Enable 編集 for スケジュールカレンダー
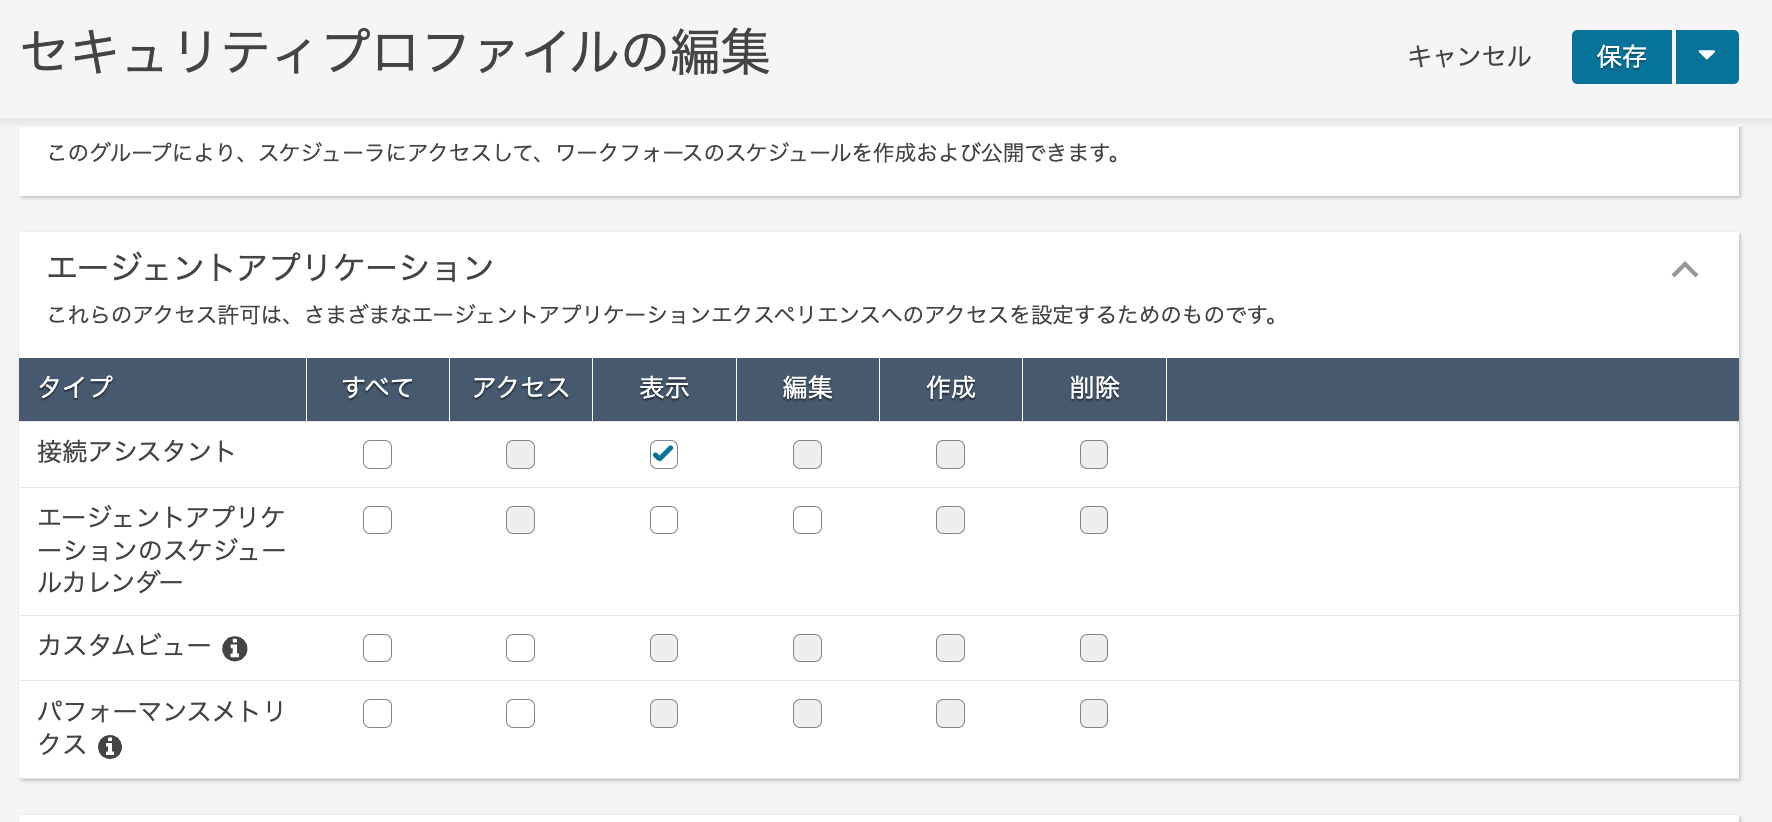The image size is (1772, 822). tap(807, 520)
